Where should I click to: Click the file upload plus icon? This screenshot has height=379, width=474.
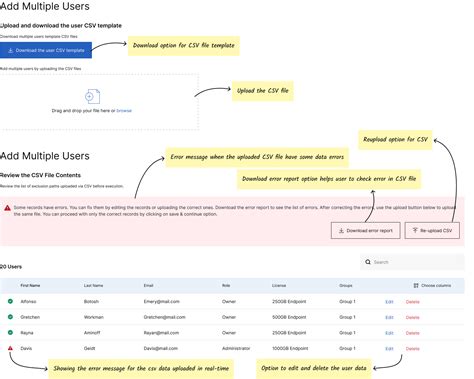pos(92,96)
